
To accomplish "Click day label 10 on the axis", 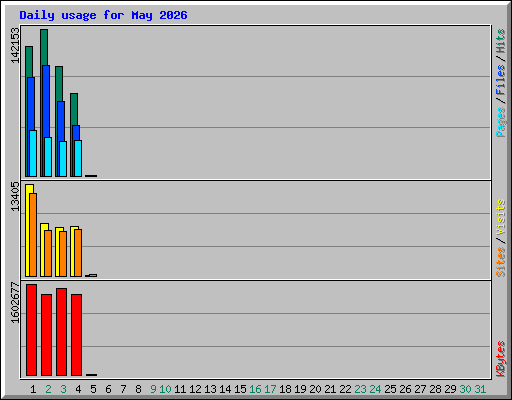I will click(x=165, y=389).
